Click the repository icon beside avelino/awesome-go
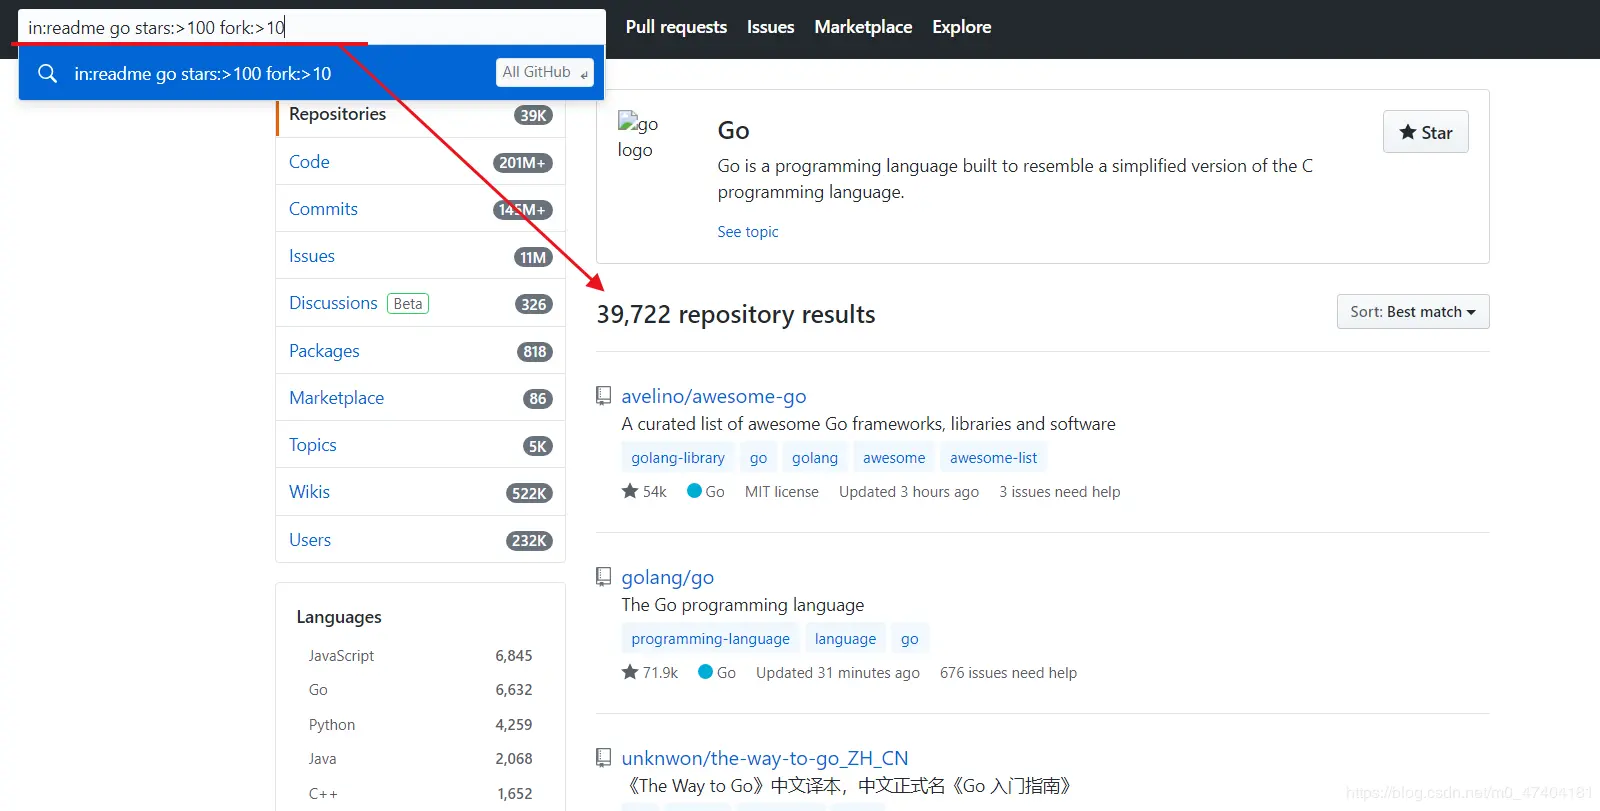This screenshot has width=1600, height=811. point(603,396)
